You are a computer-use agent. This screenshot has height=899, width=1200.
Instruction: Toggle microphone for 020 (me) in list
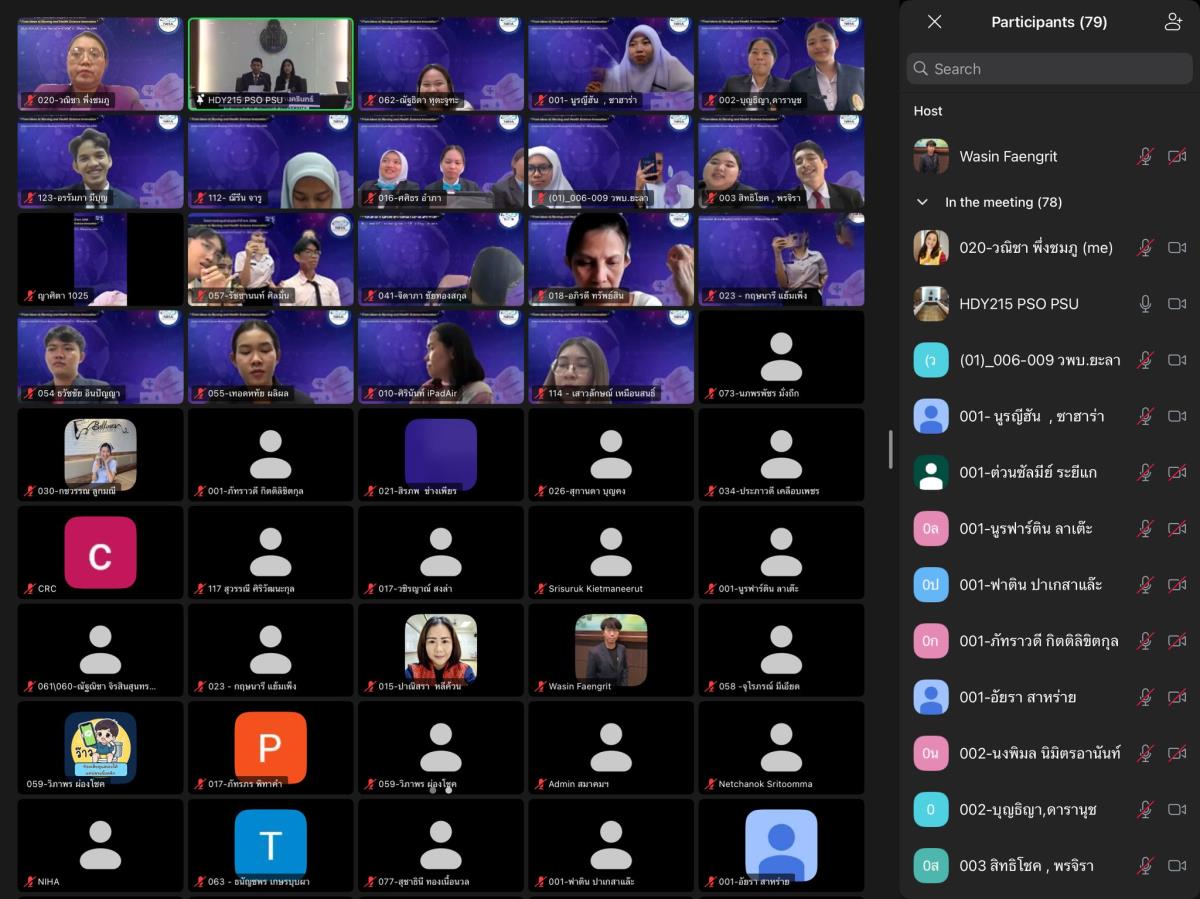[x=1146, y=248]
